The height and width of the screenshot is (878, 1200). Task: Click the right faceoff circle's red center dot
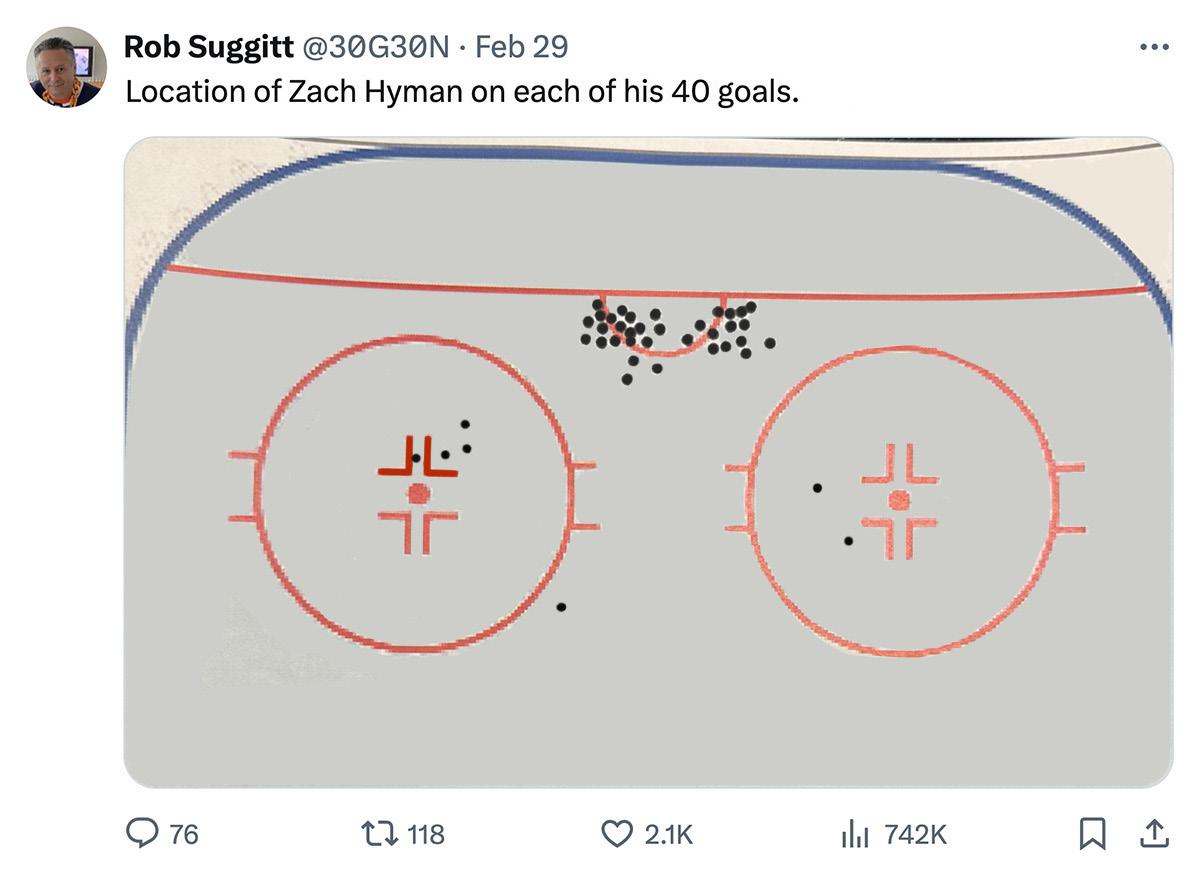(899, 500)
